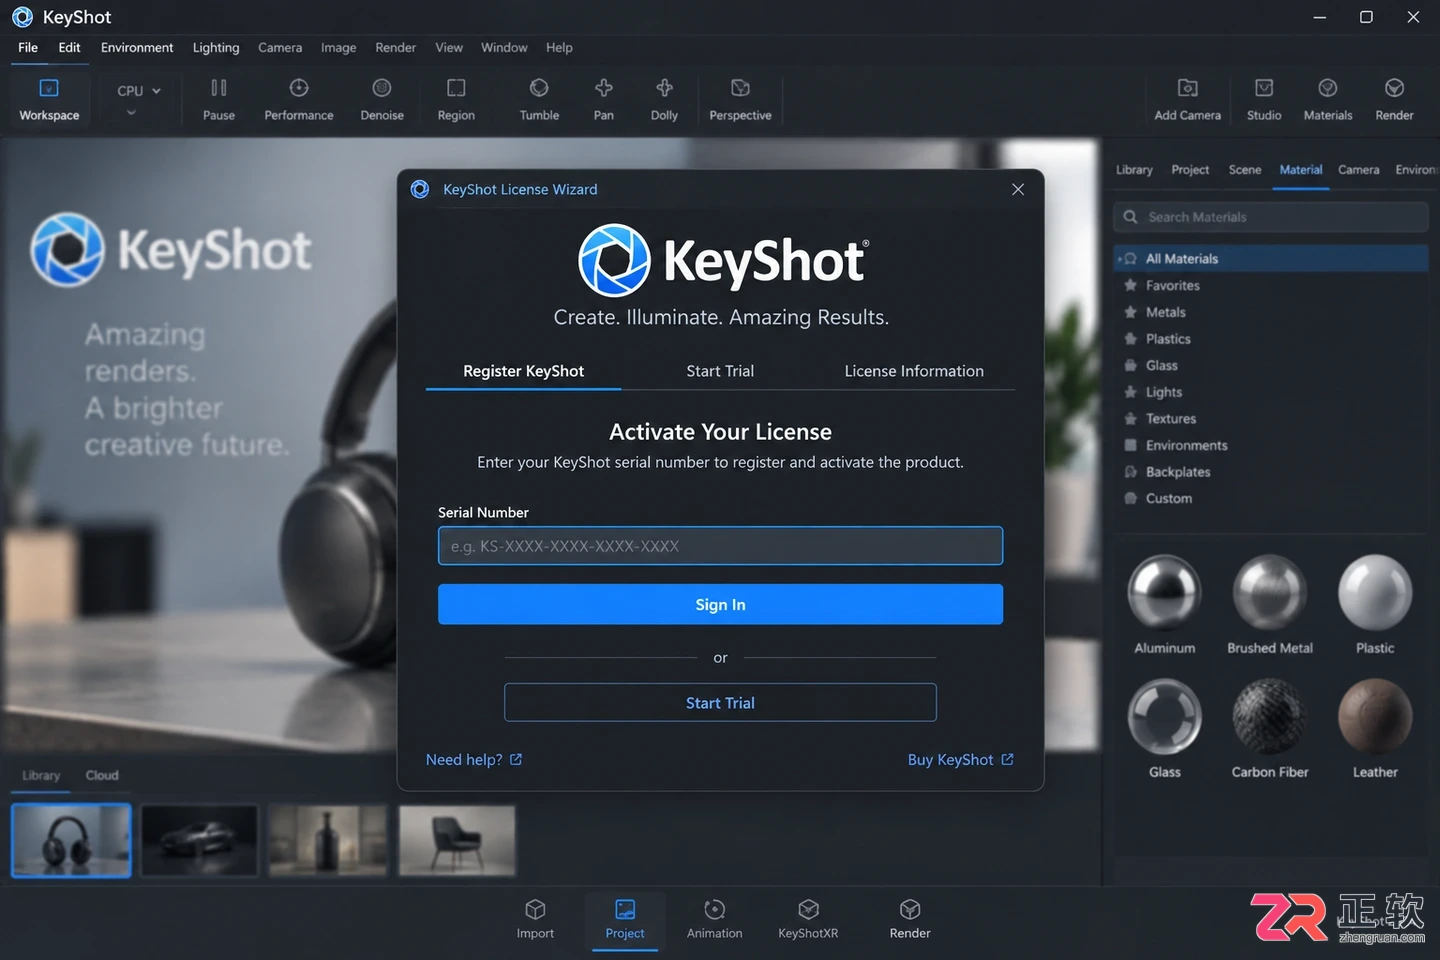
Task: Open the Materials toolbar icon
Action: (1328, 89)
